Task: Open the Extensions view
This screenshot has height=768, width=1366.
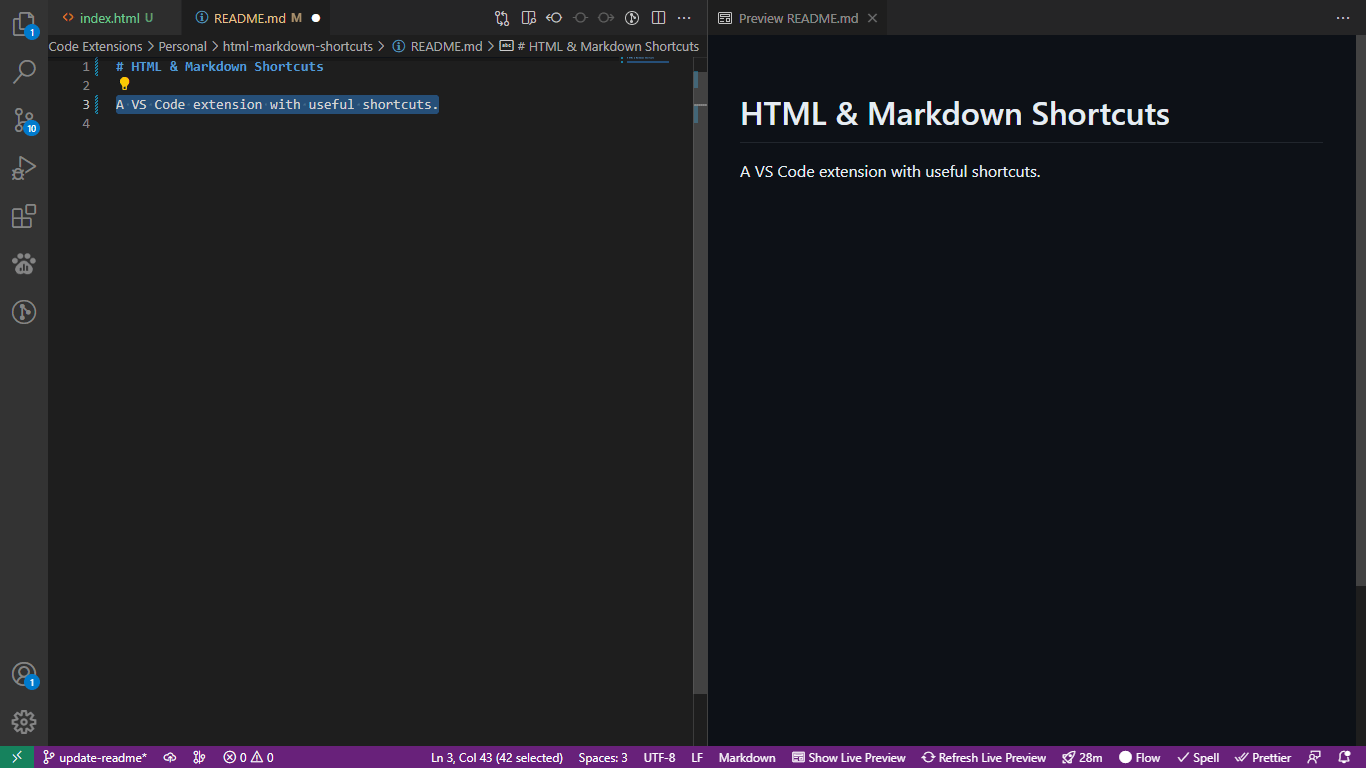Action: coord(24,216)
